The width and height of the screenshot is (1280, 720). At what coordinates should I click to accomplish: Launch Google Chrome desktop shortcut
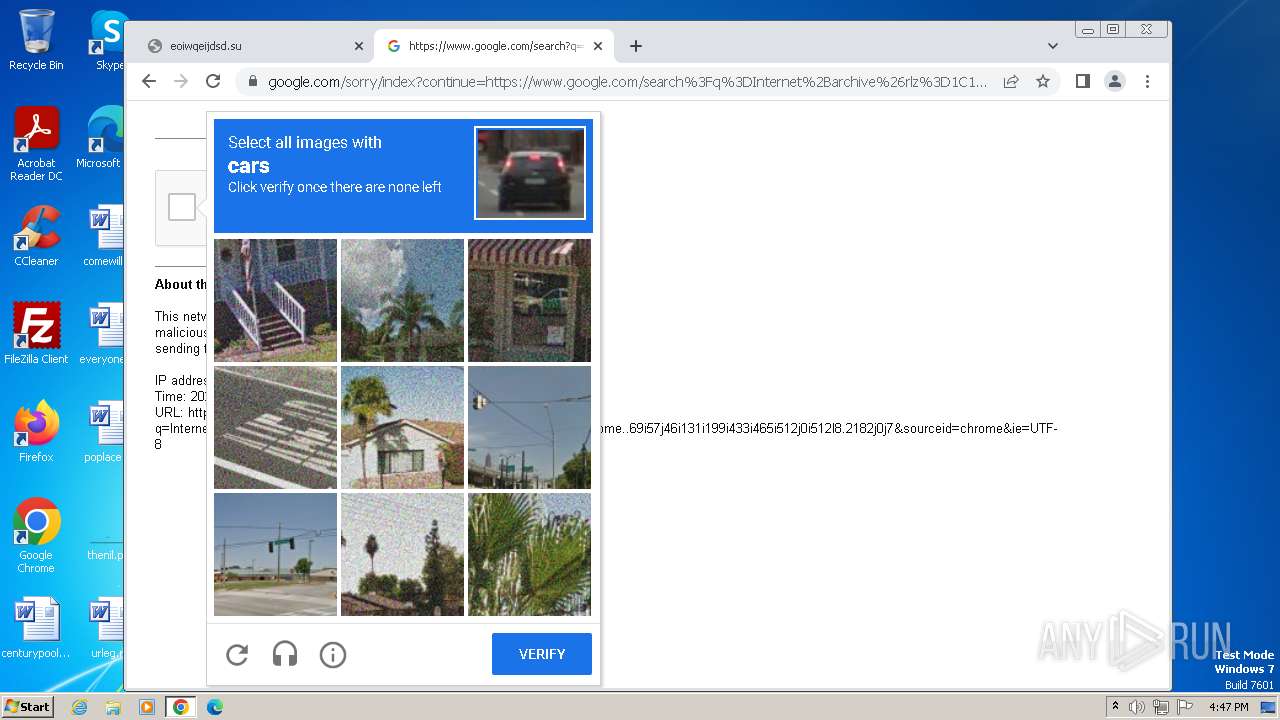pyautogui.click(x=36, y=536)
